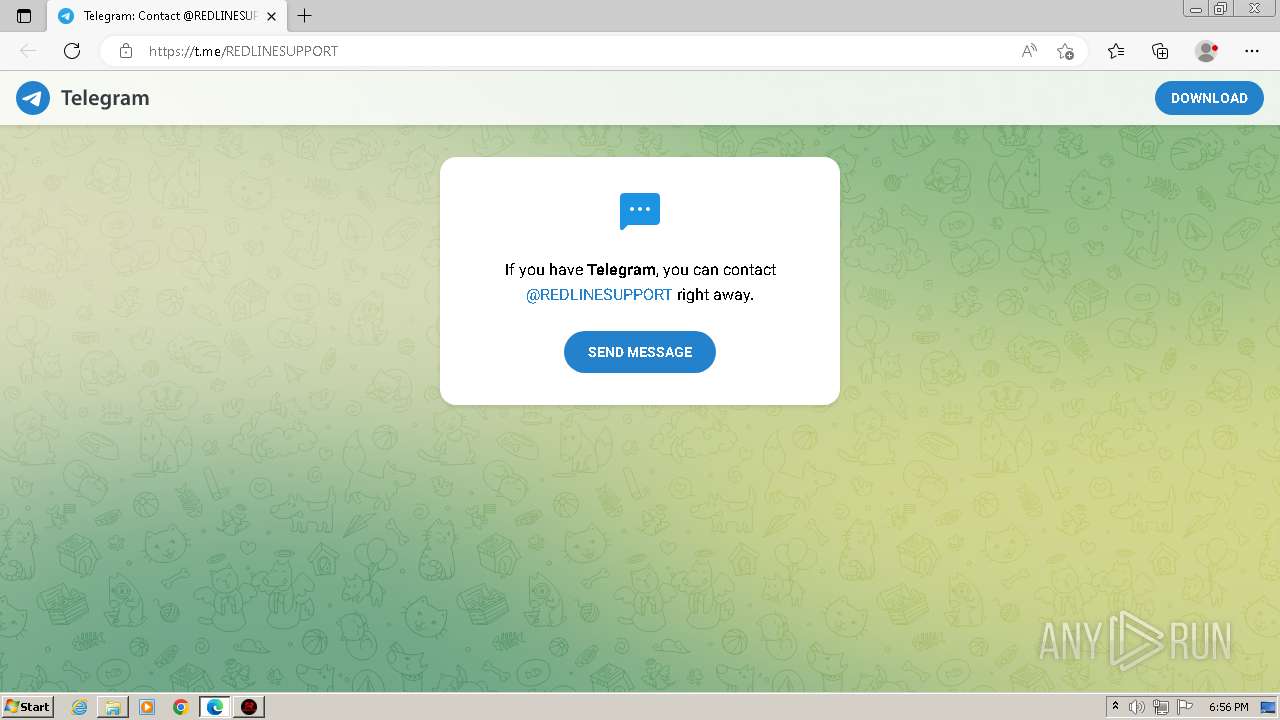Image resolution: width=1280 pixels, height=720 pixels.
Task: Click the blue chat bubble icon
Action: click(640, 211)
